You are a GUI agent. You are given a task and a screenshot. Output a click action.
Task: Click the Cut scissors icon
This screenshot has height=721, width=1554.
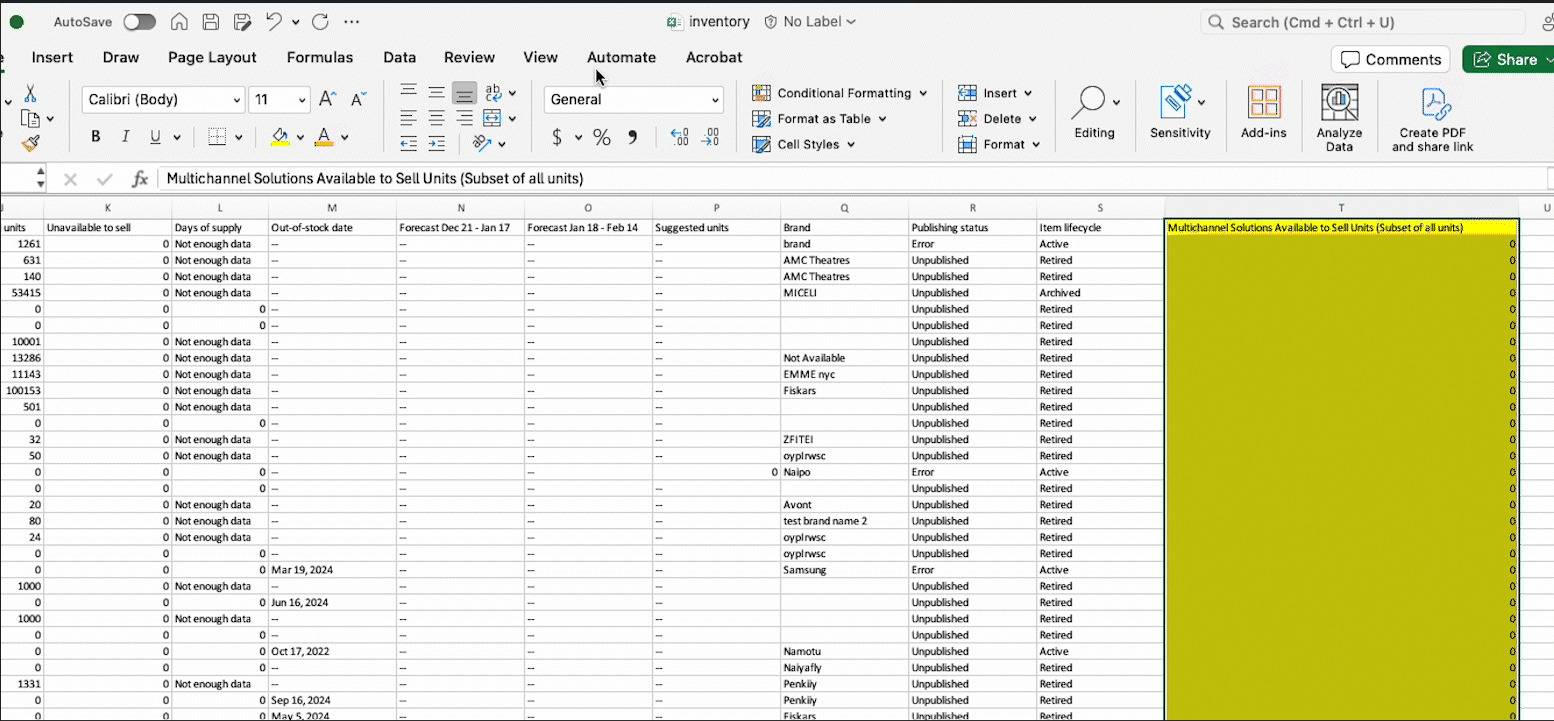pyautogui.click(x=30, y=94)
